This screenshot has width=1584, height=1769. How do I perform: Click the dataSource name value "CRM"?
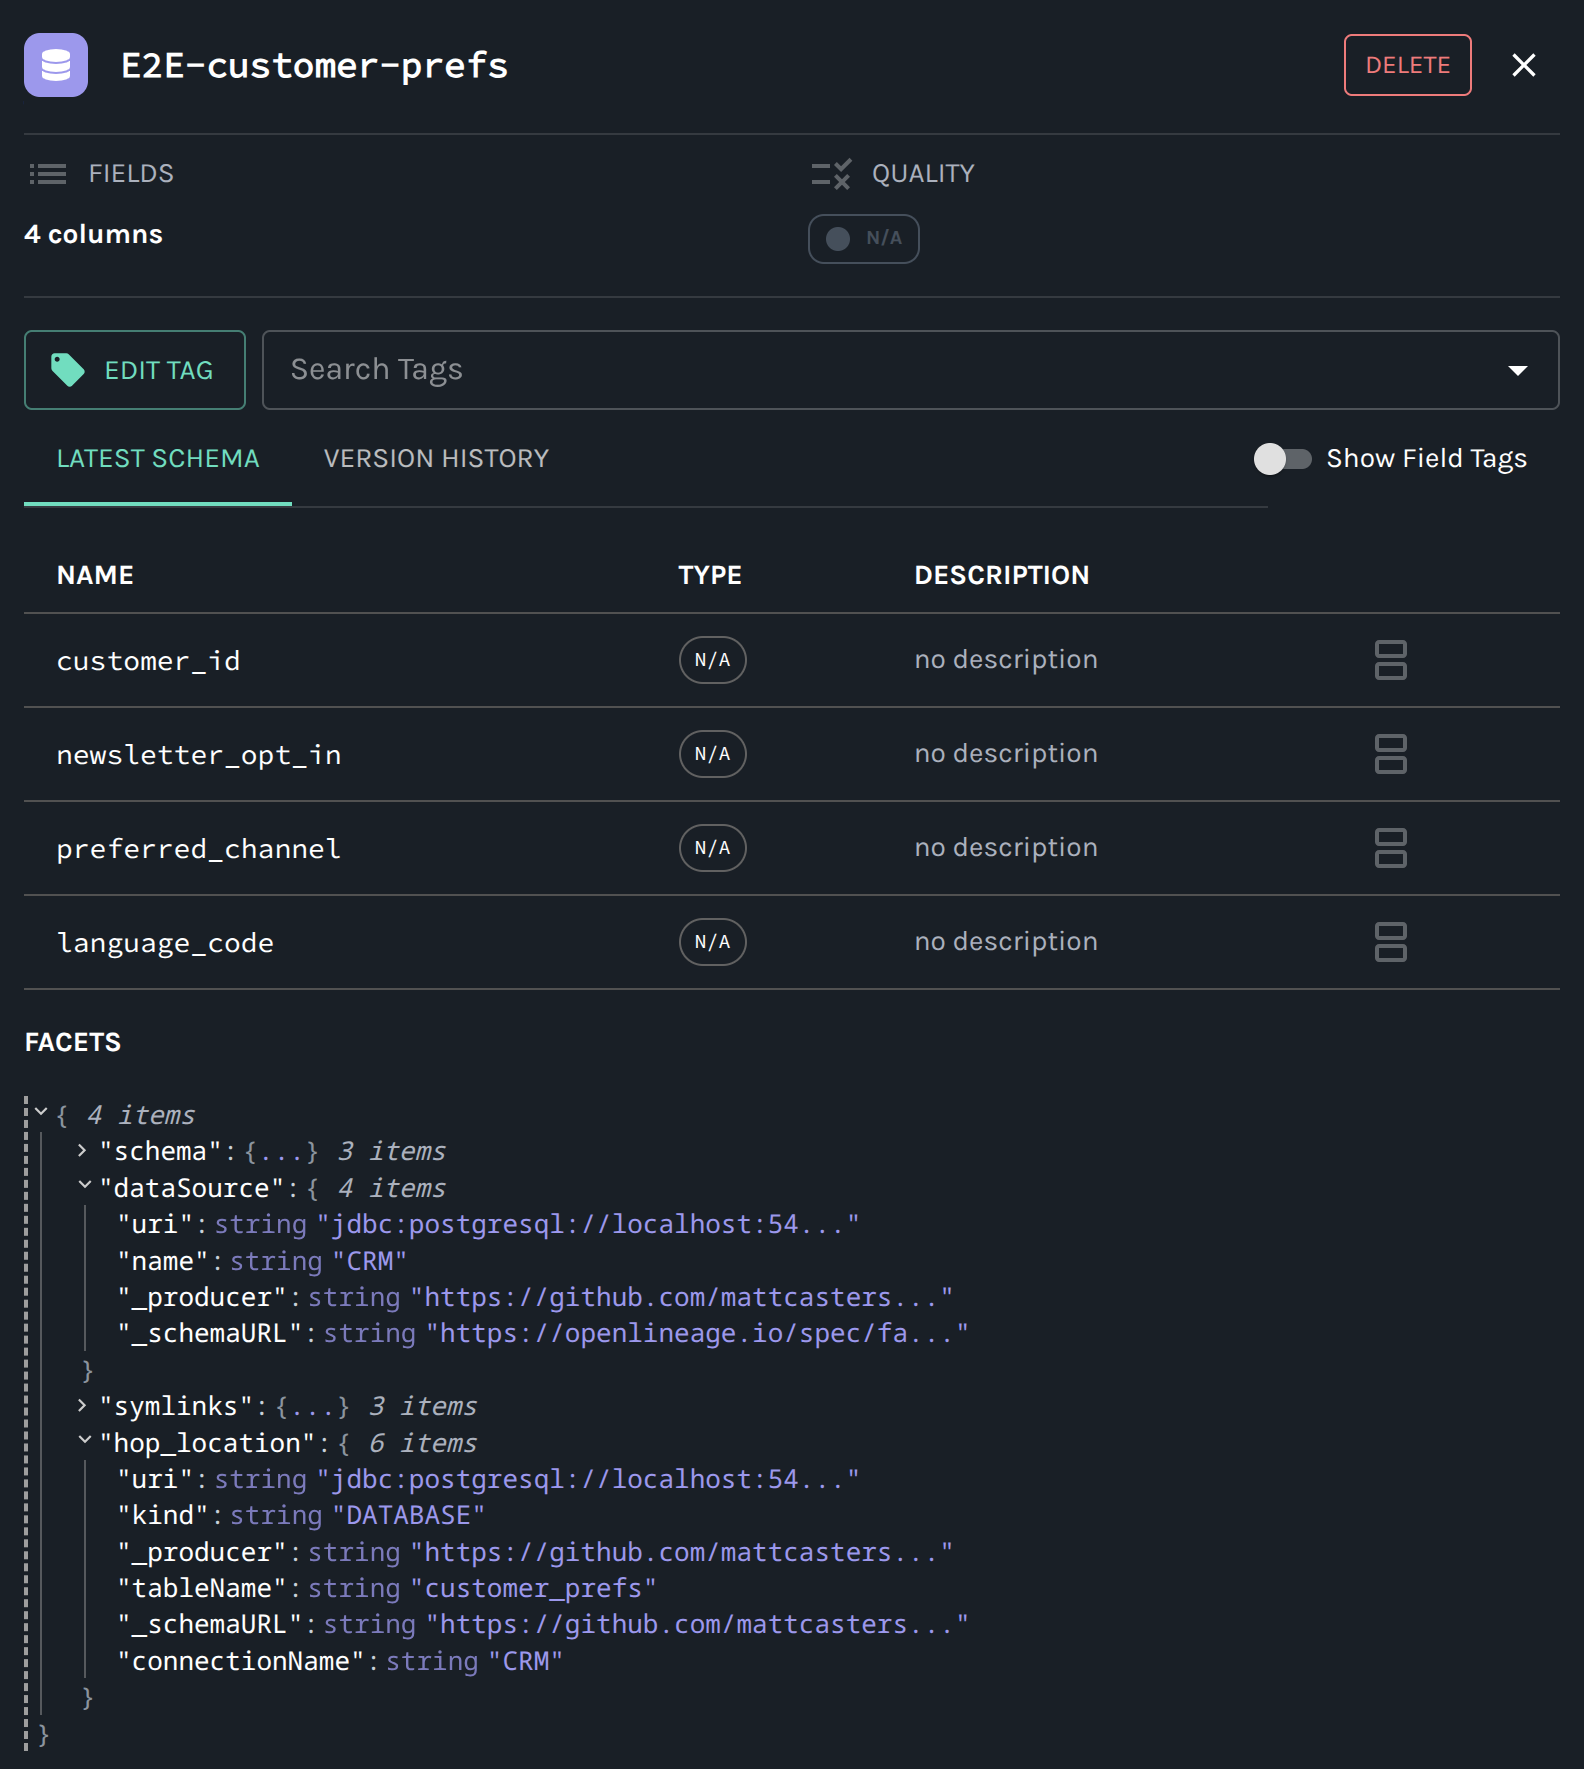(370, 1261)
